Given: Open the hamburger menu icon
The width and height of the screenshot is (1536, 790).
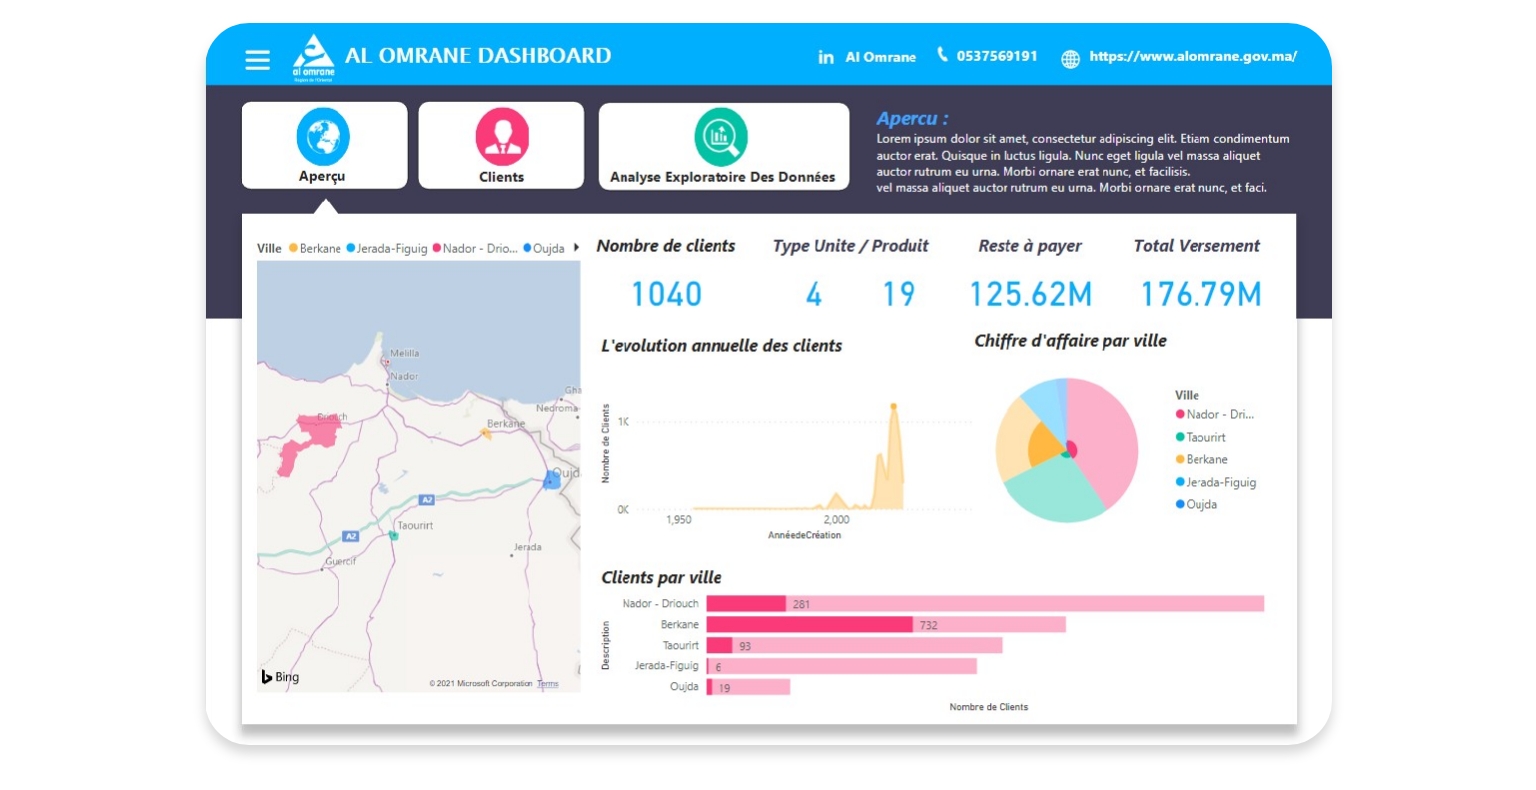Looking at the screenshot, I should tap(257, 60).
